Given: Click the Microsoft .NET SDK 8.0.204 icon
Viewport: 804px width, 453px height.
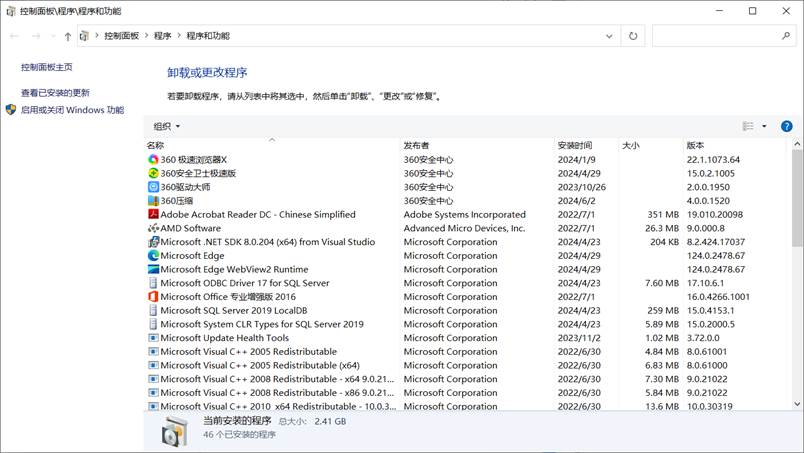Looking at the screenshot, I should tap(153, 242).
